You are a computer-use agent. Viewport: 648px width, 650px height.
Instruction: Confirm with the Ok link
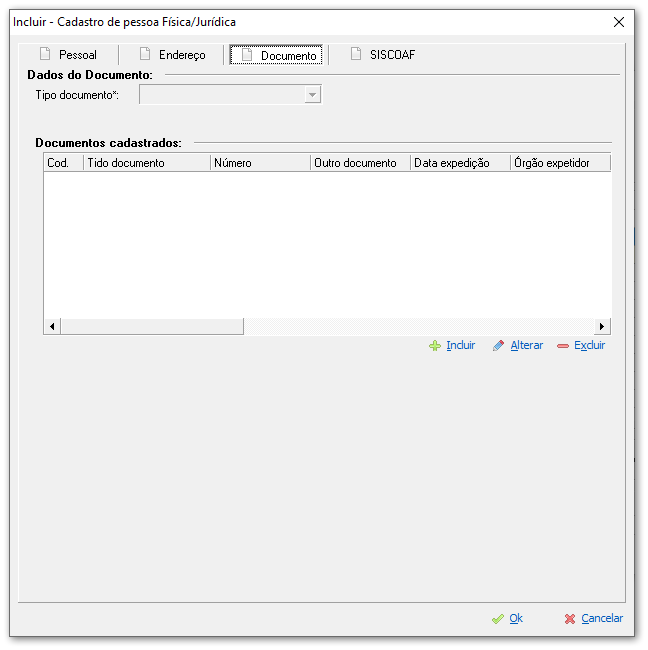(x=516, y=618)
